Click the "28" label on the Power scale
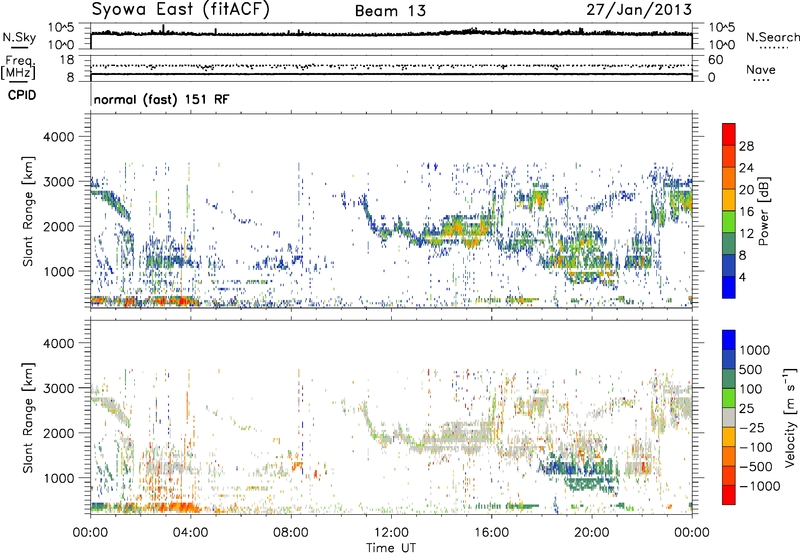The width and height of the screenshot is (800, 554). [x=746, y=146]
